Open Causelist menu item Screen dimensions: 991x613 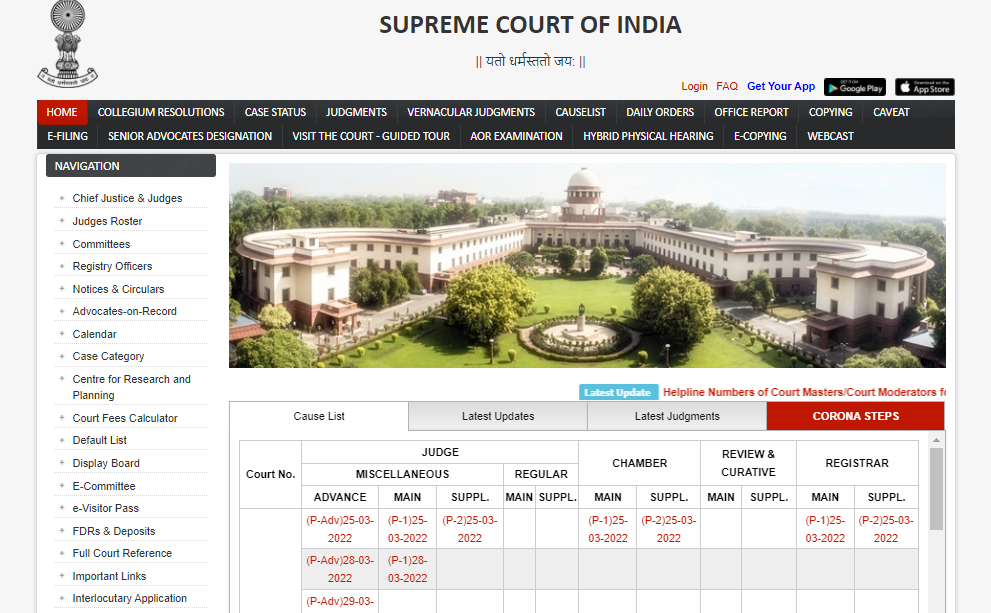tap(580, 112)
